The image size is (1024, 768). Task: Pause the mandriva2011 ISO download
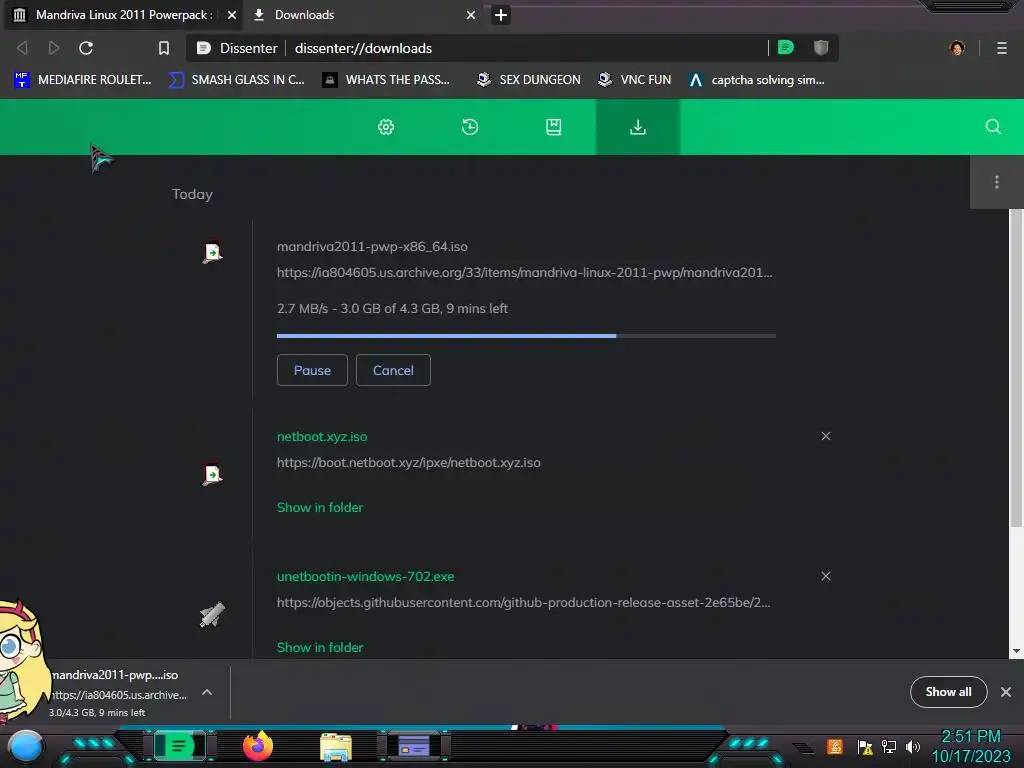point(312,370)
